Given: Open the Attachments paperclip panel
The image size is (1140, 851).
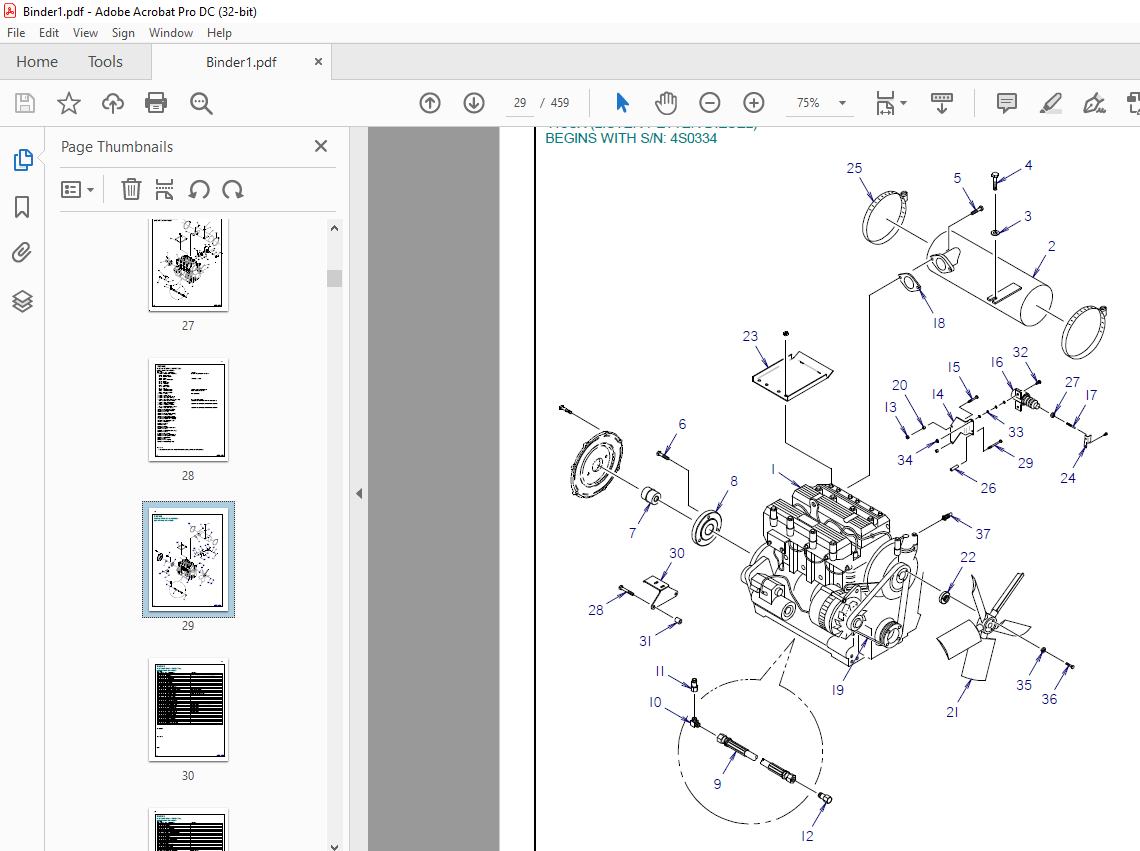Looking at the screenshot, I should tap(23, 253).
